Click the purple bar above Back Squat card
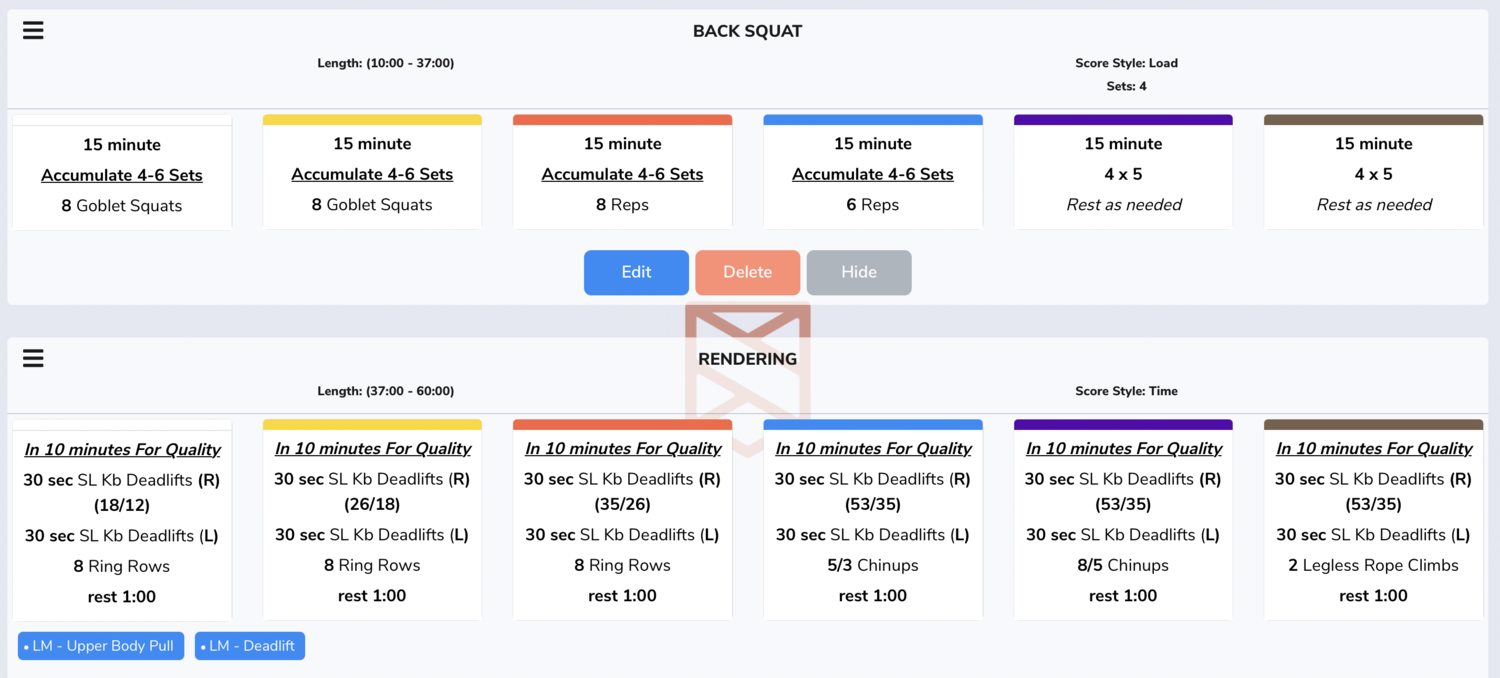The image size is (1500, 678). (x=1123, y=120)
